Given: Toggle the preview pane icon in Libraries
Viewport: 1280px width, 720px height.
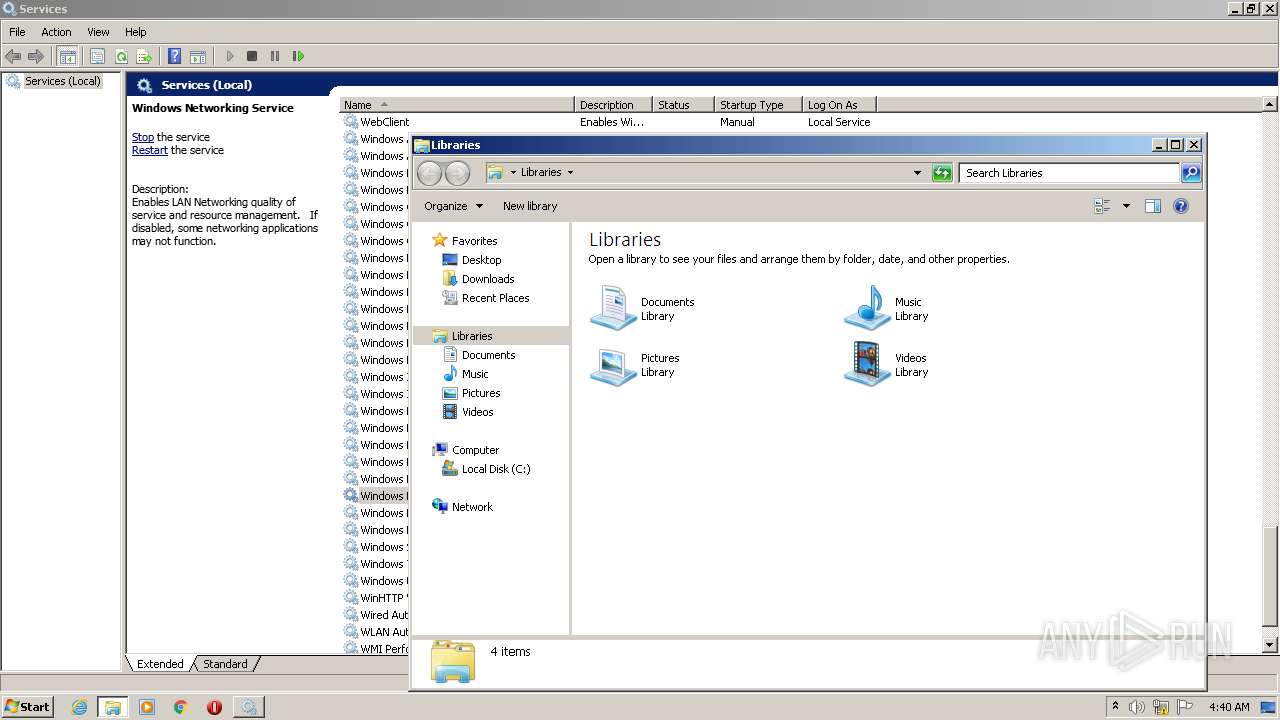Looking at the screenshot, I should (x=1153, y=206).
